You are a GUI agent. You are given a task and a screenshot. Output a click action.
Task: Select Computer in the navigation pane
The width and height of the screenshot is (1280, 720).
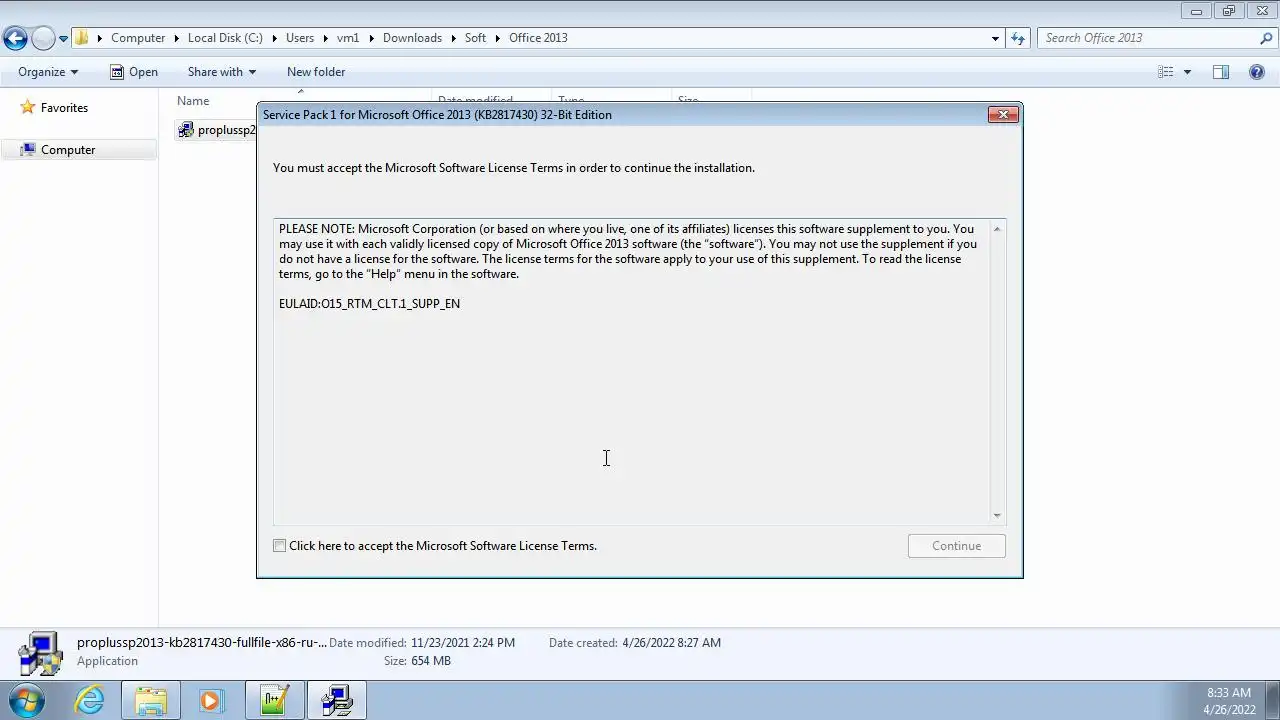click(x=68, y=150)
